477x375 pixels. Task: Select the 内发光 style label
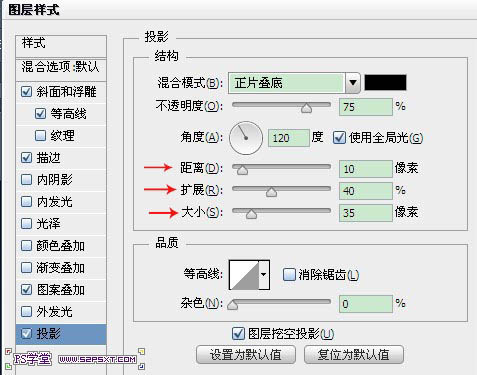tap(54, 202)
